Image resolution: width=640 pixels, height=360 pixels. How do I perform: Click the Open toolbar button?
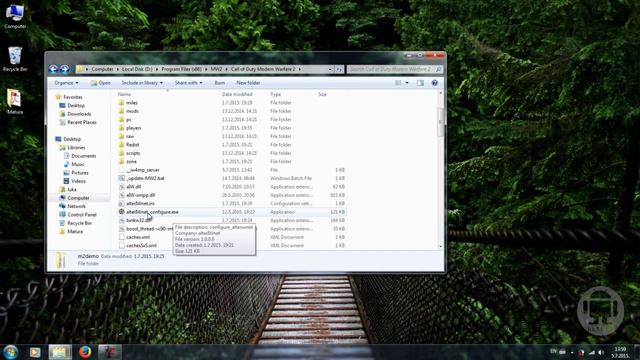[100, 83]
